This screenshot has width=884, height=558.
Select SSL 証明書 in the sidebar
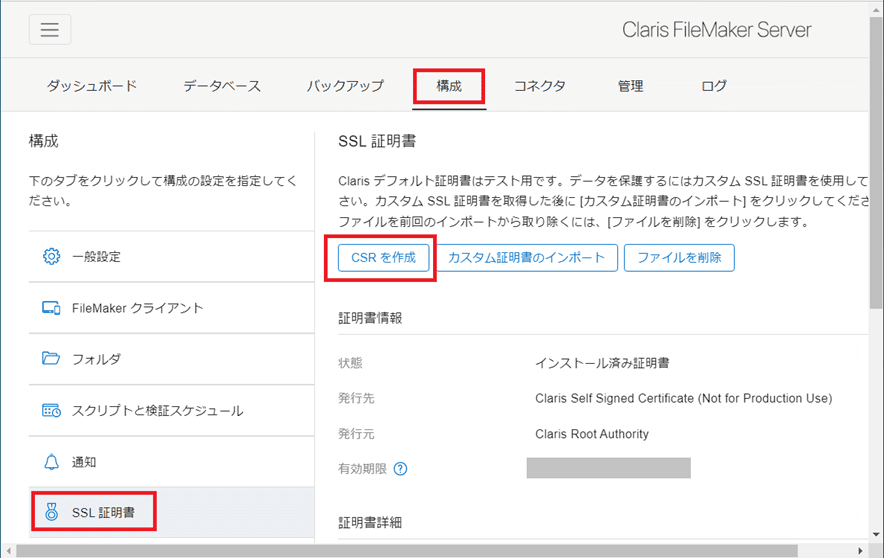tap(171, 512)
